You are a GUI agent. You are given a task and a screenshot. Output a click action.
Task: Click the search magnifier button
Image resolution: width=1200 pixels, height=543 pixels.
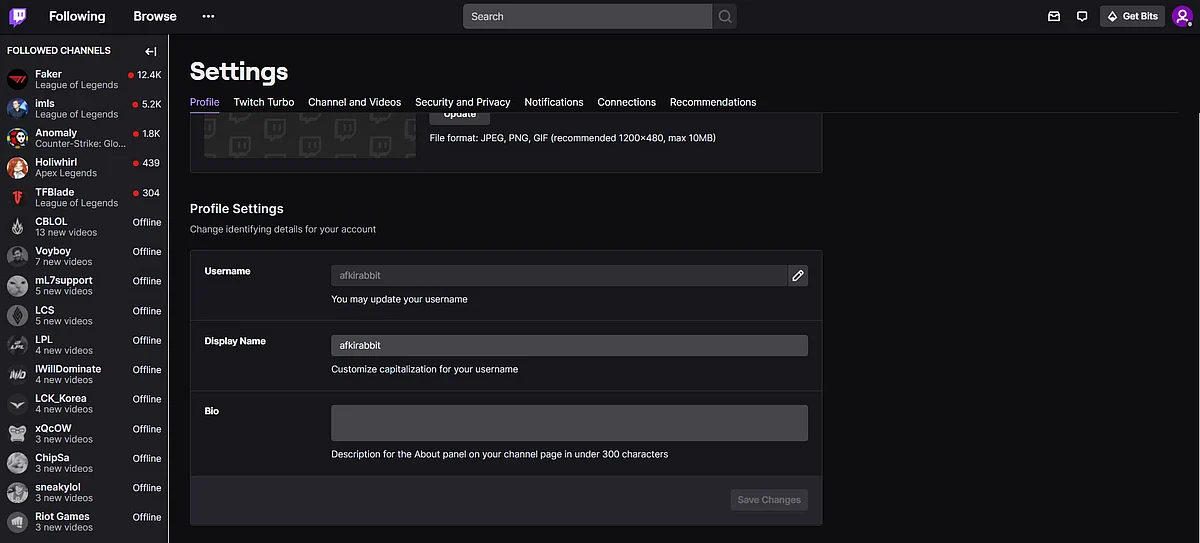[x=725, y=16]
